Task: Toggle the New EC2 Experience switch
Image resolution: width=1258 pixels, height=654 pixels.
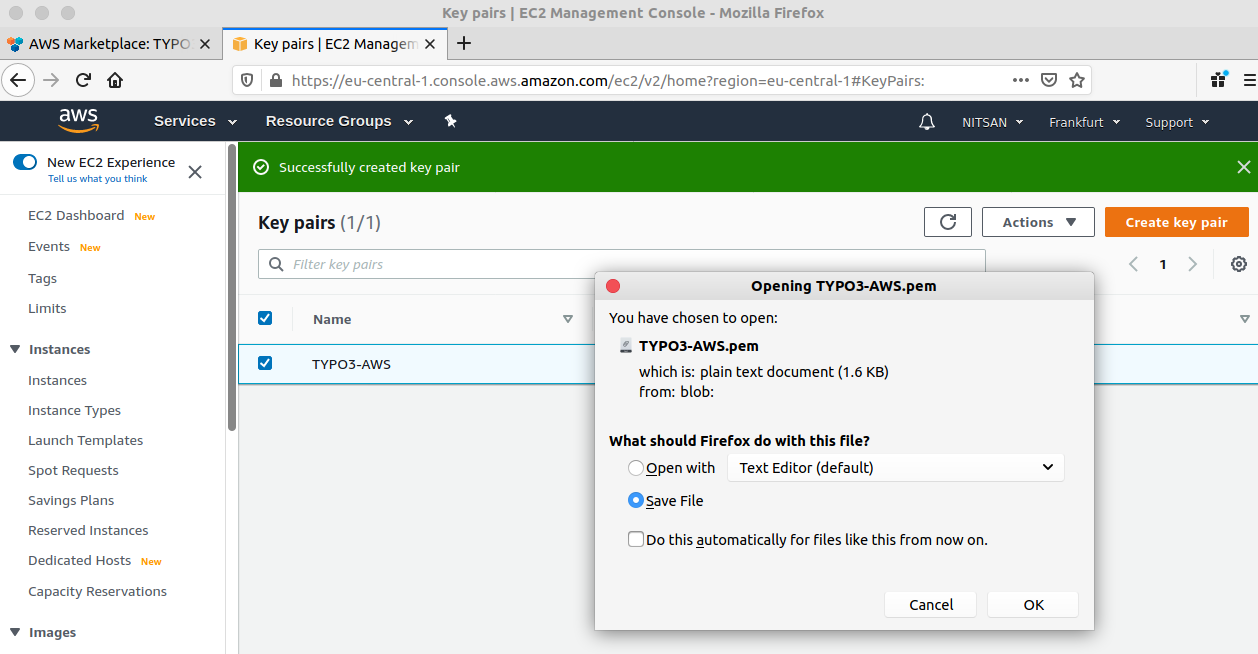Action: [x=25, y=162]
